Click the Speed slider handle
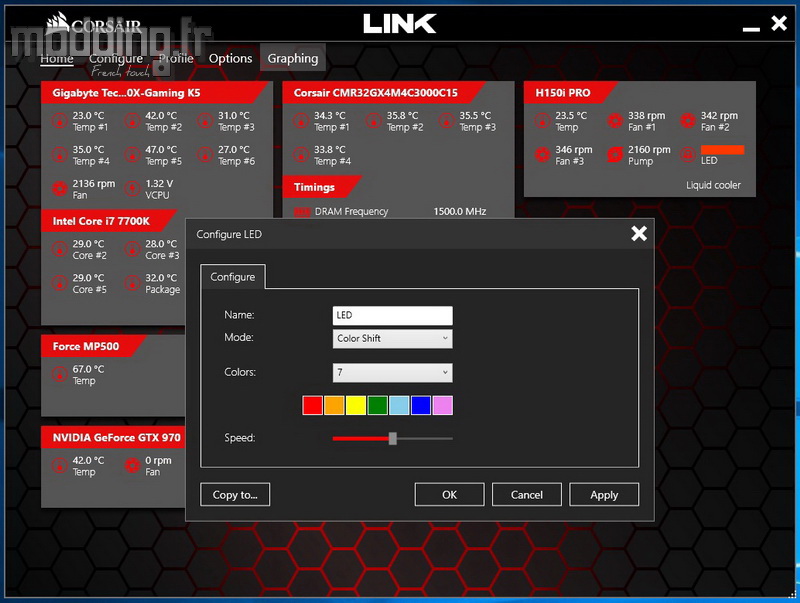This screenshot has height=603, width=800. 392,438
